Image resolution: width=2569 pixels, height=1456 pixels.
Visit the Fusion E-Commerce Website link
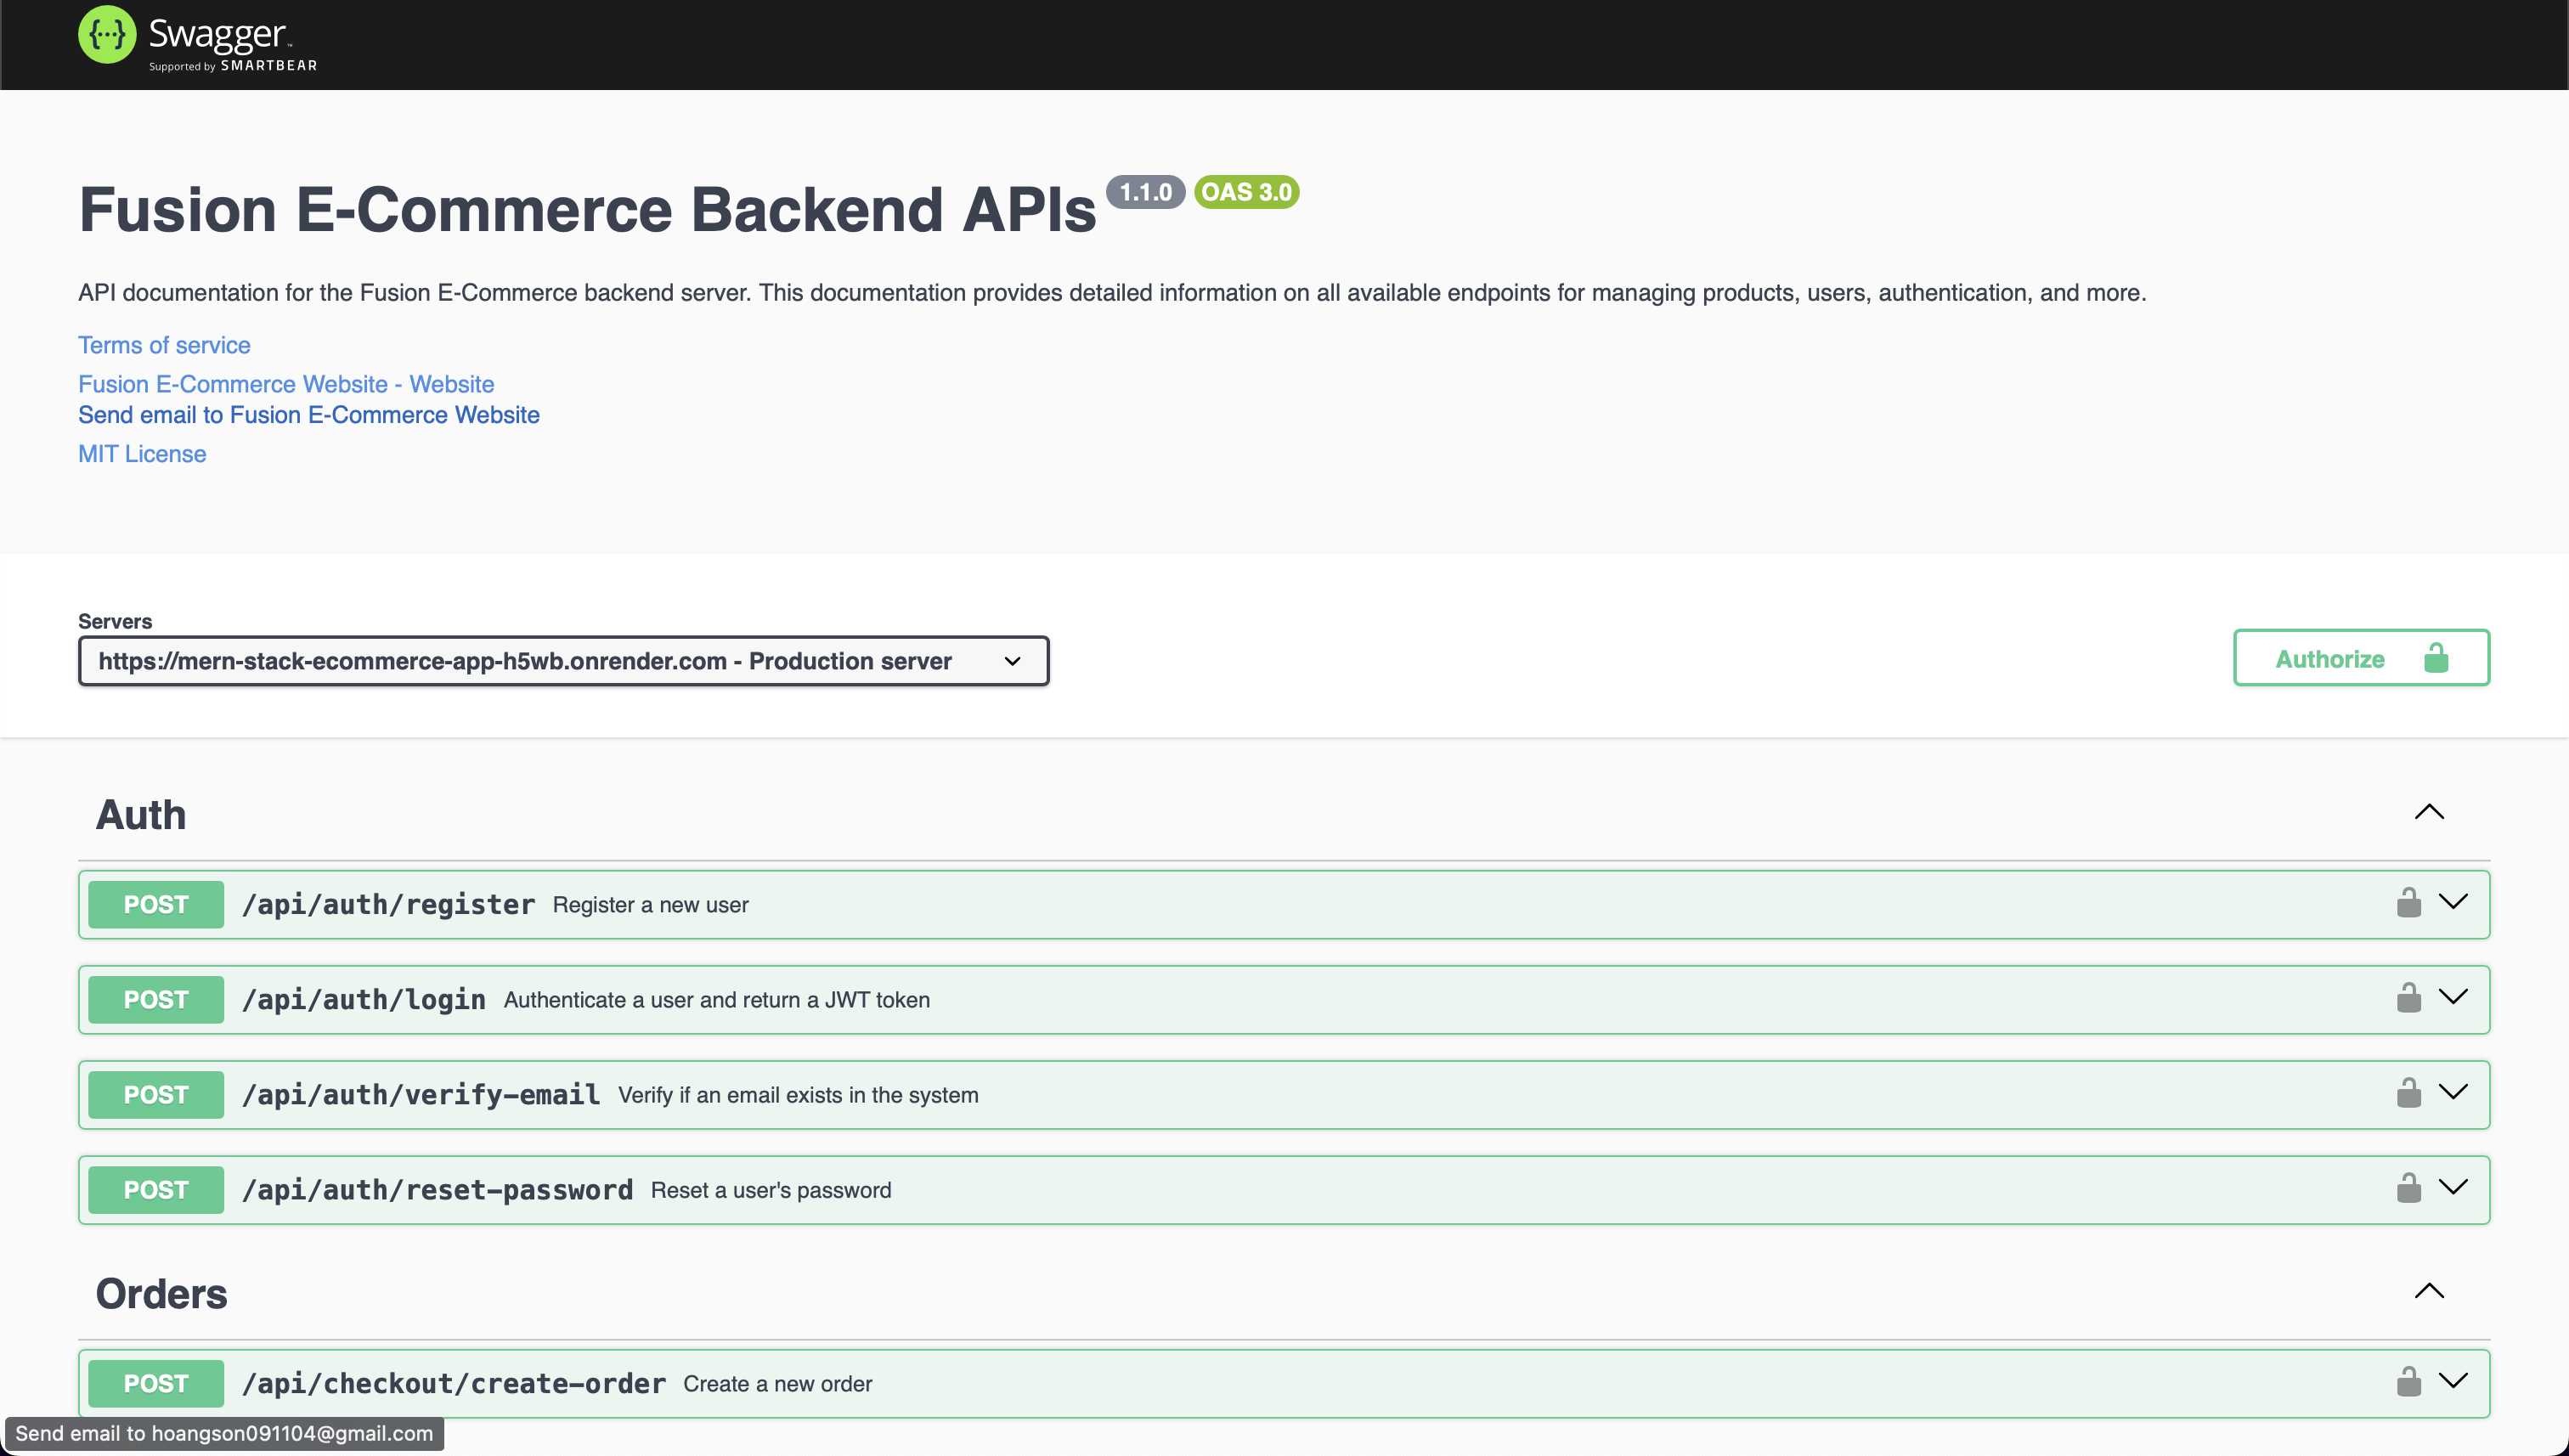click(285, 384)
